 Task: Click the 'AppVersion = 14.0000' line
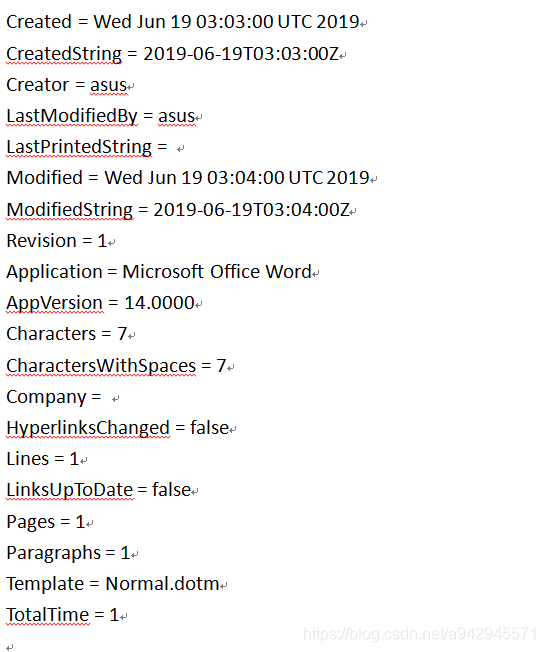[x=101, y=303]
